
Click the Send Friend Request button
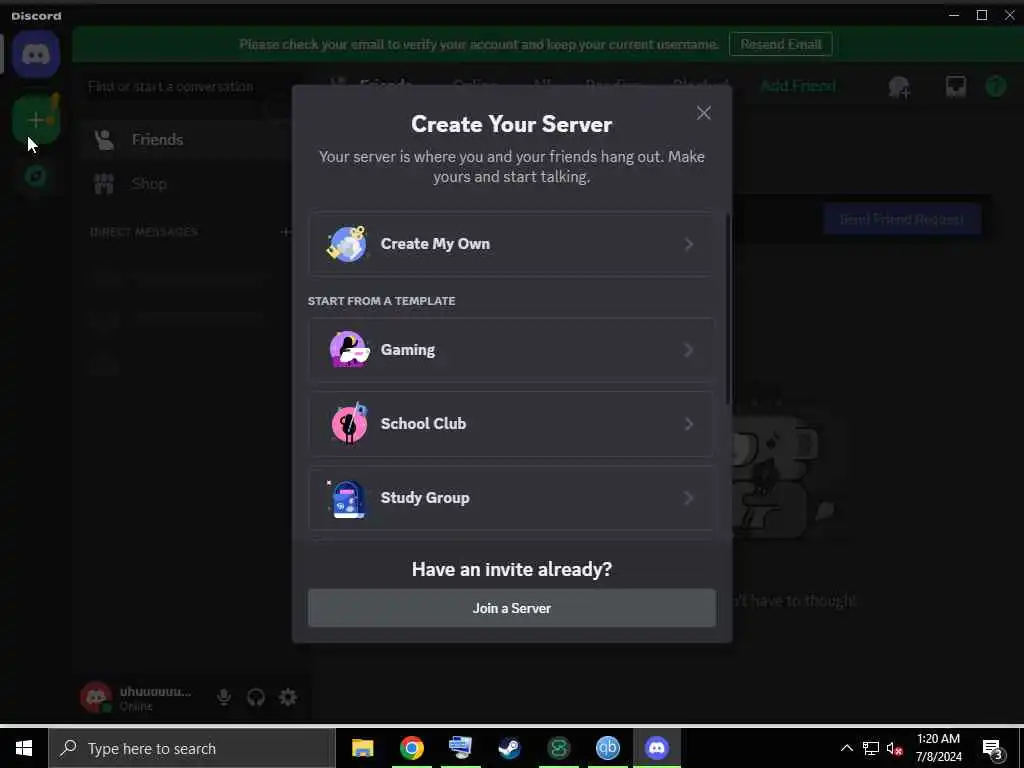pyautogui.click(x=901, y=219)
